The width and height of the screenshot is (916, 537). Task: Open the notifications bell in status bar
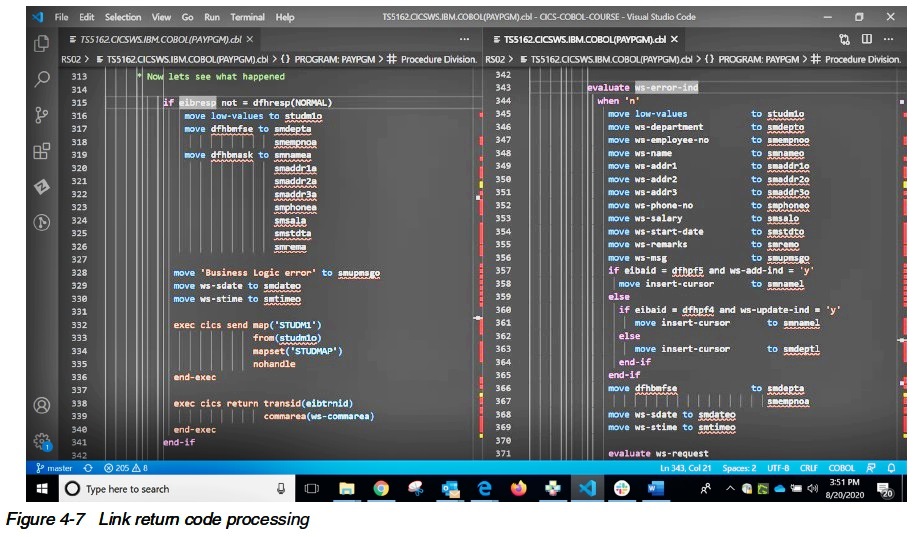pyautogui.click(x=892, y=468)
